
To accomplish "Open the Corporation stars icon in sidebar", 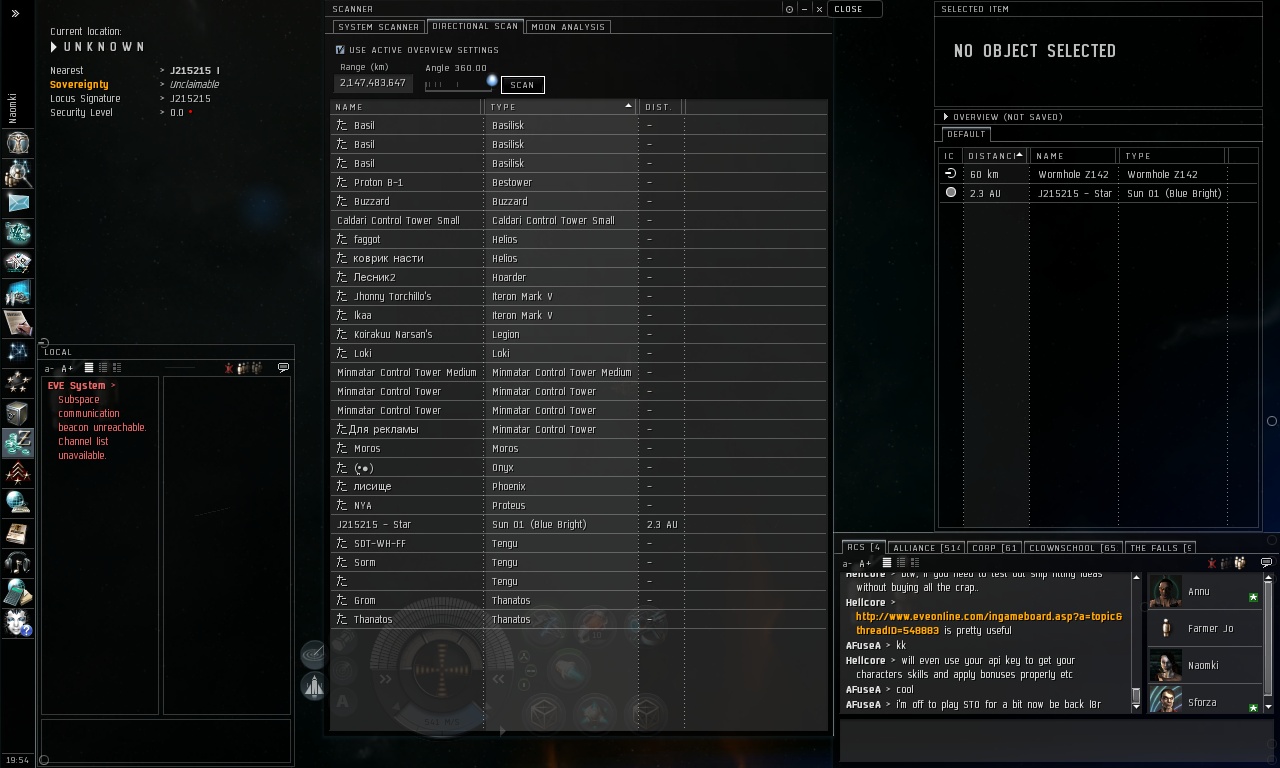I will 18,382.
